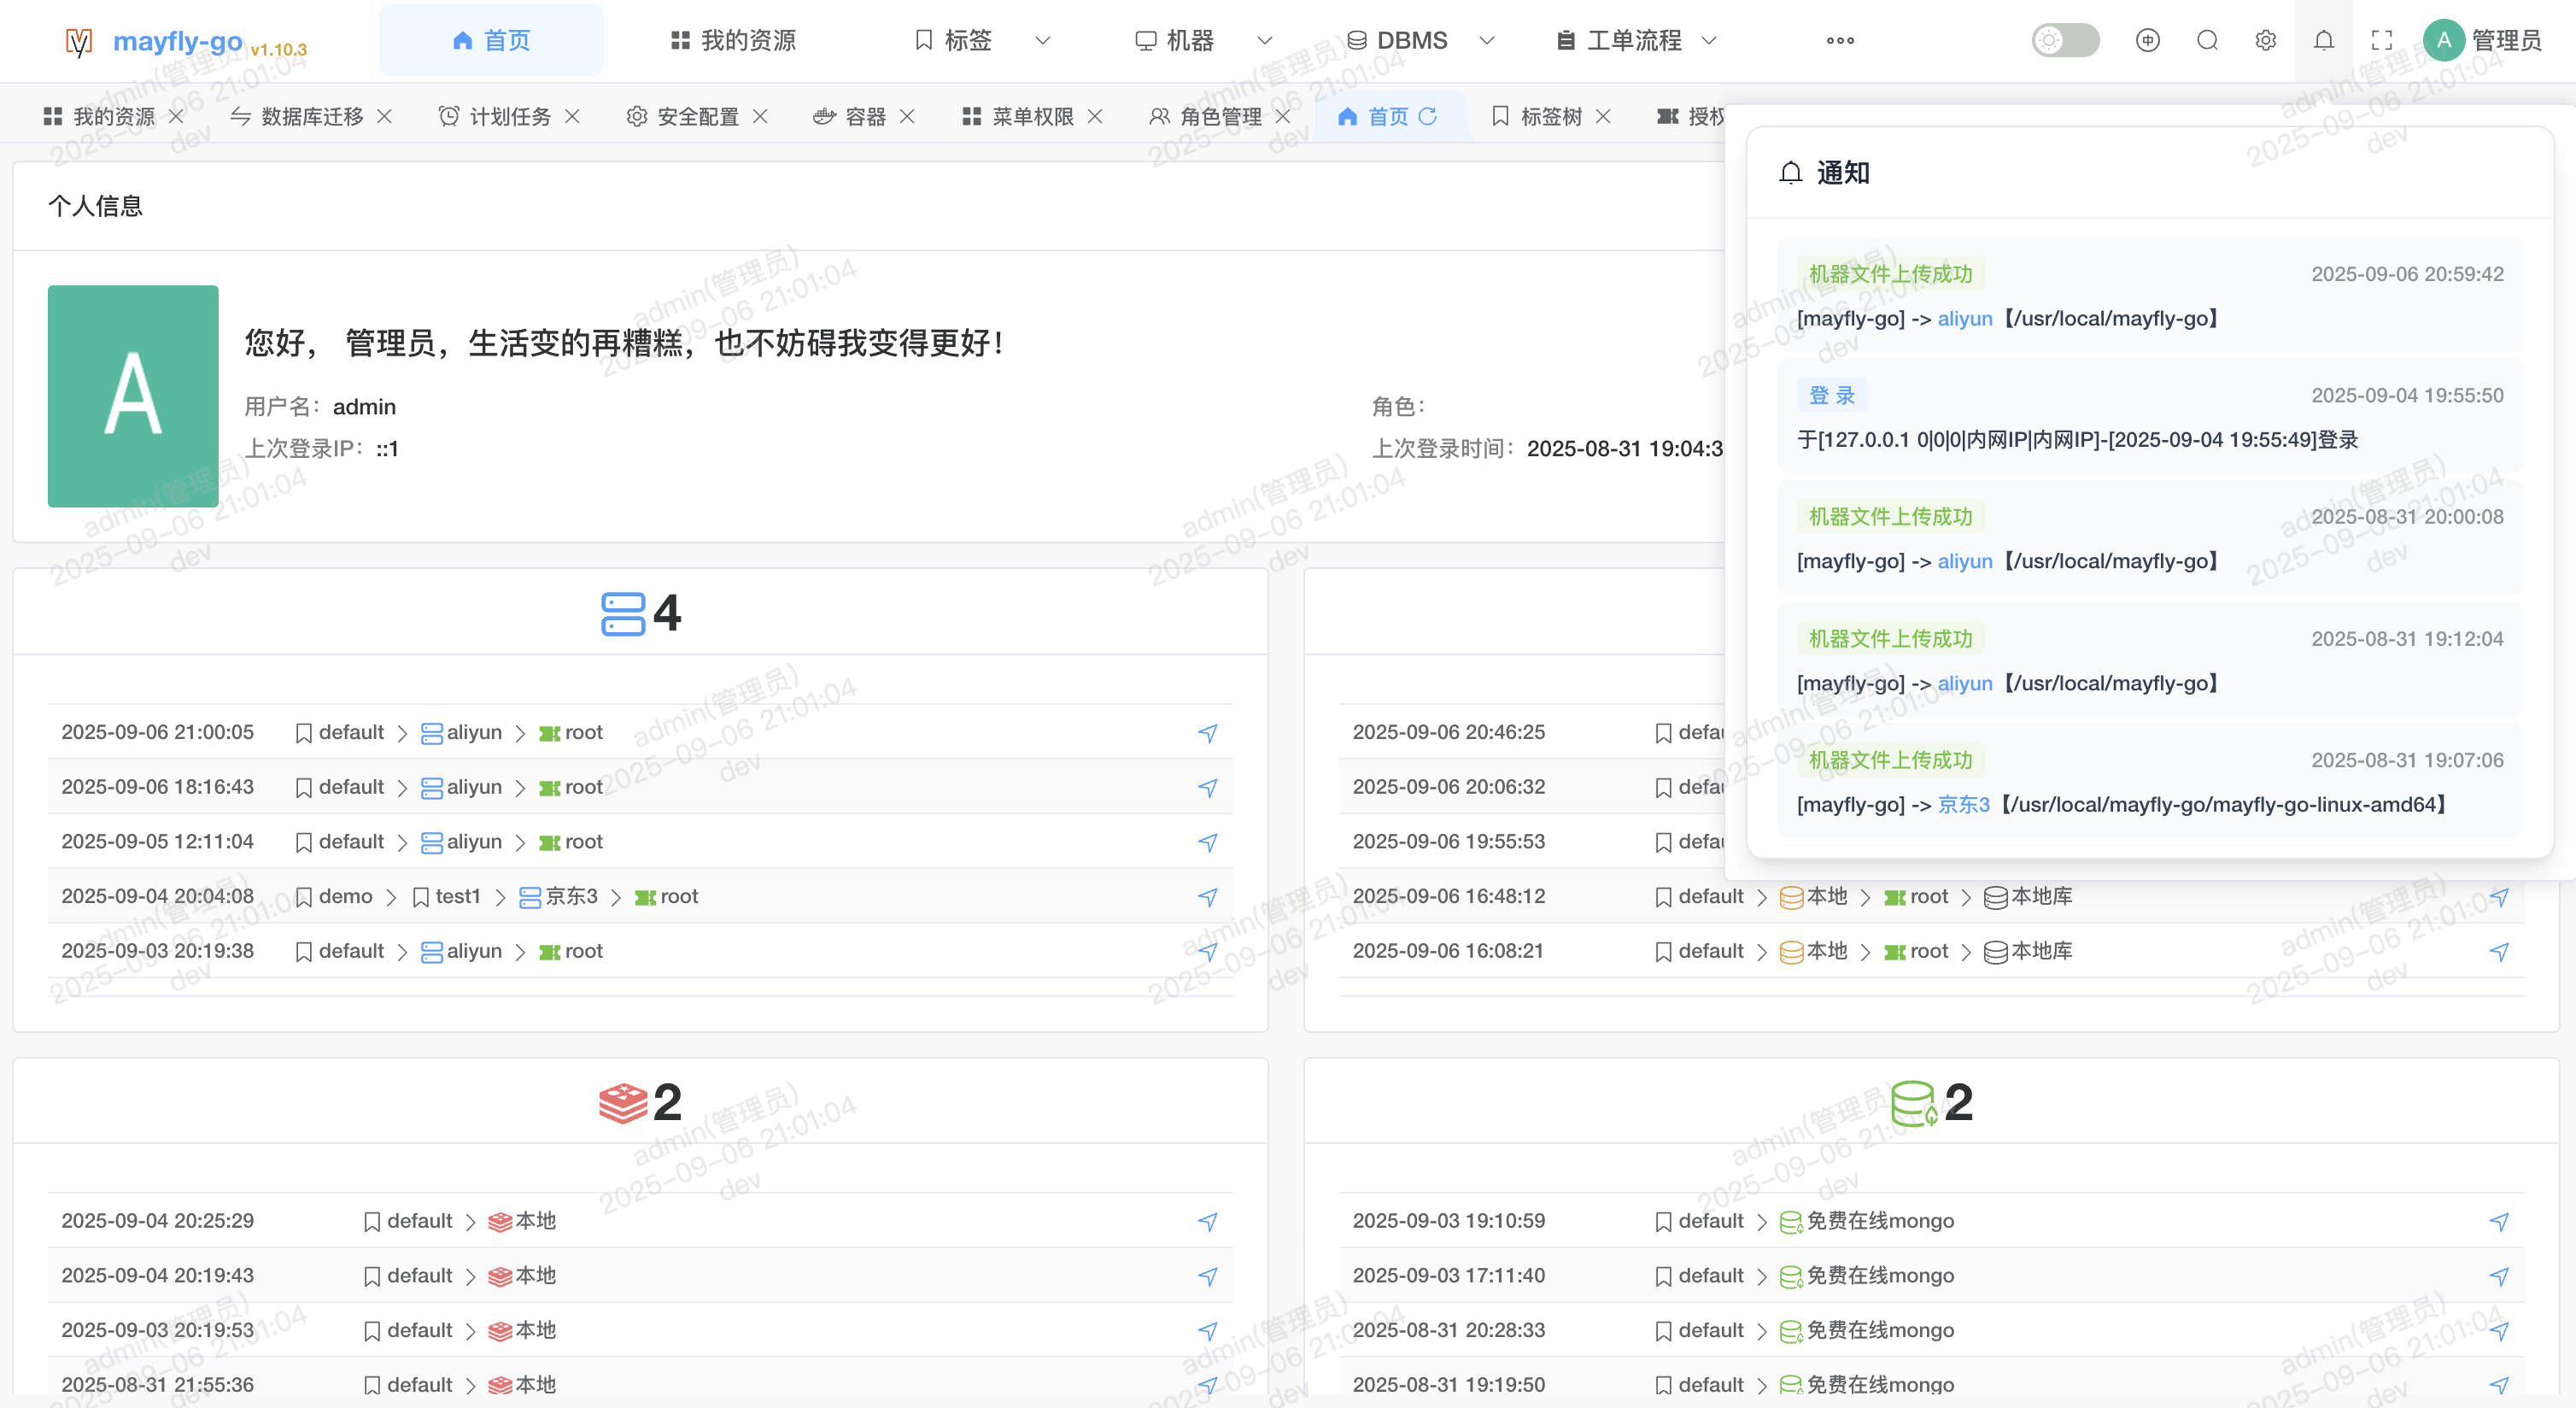Open the menu search icon

coord(2207,40)
